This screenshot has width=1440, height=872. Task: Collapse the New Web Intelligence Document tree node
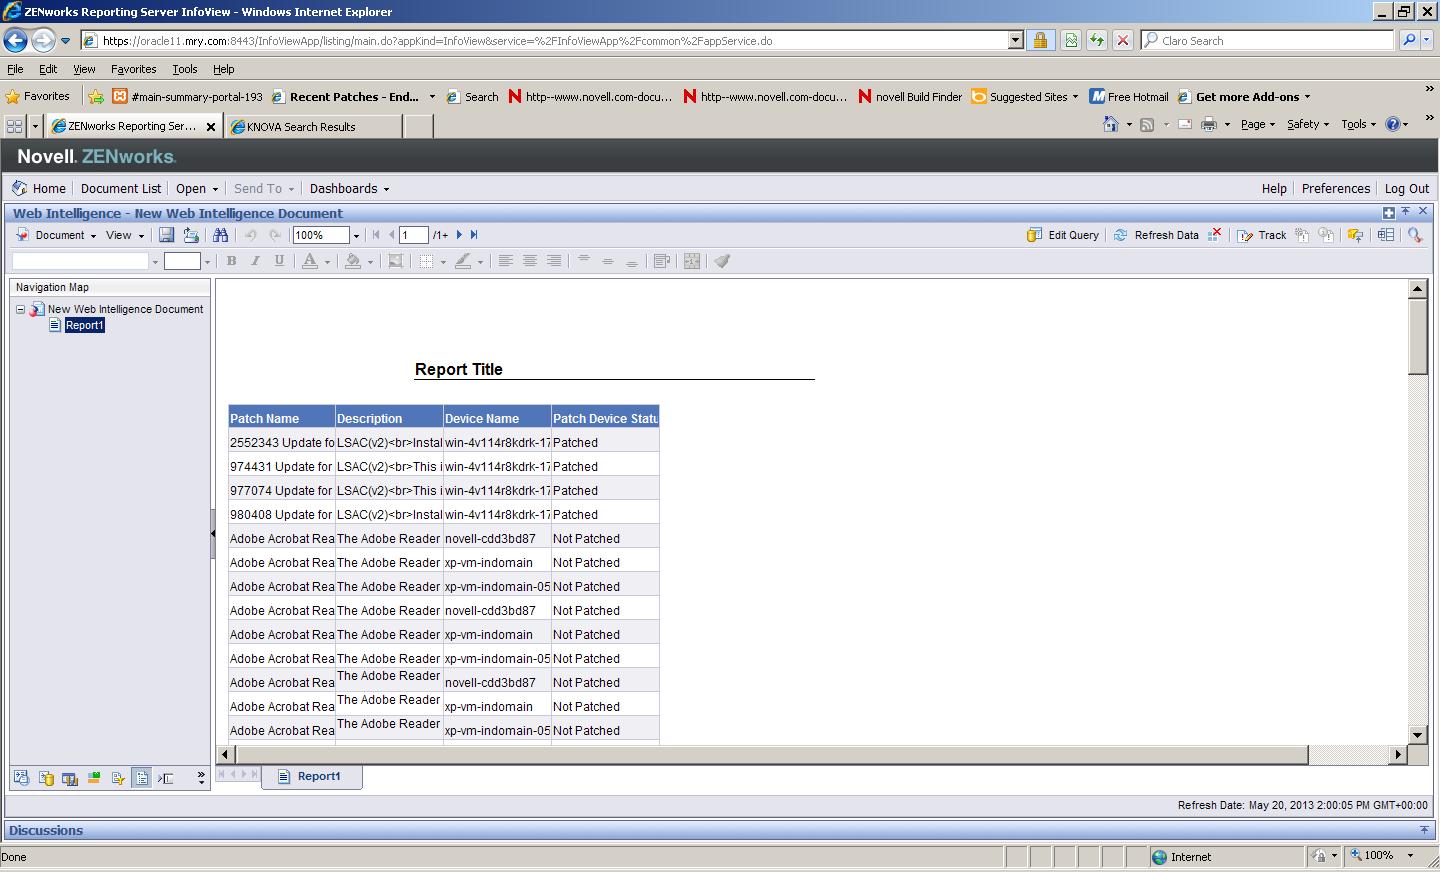(20, 309)
